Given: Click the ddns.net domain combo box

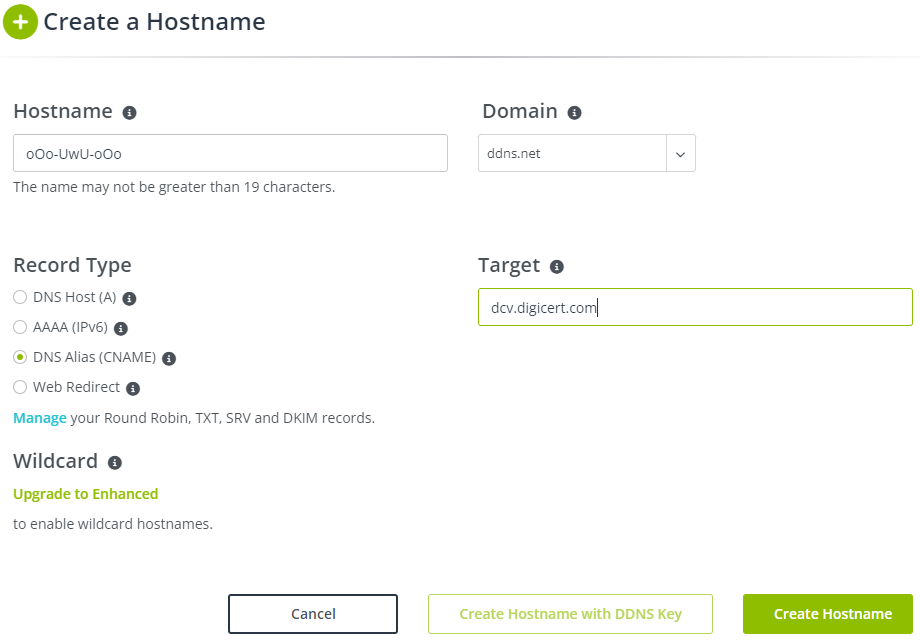Looking at the screenshot, I should [572, 154].
